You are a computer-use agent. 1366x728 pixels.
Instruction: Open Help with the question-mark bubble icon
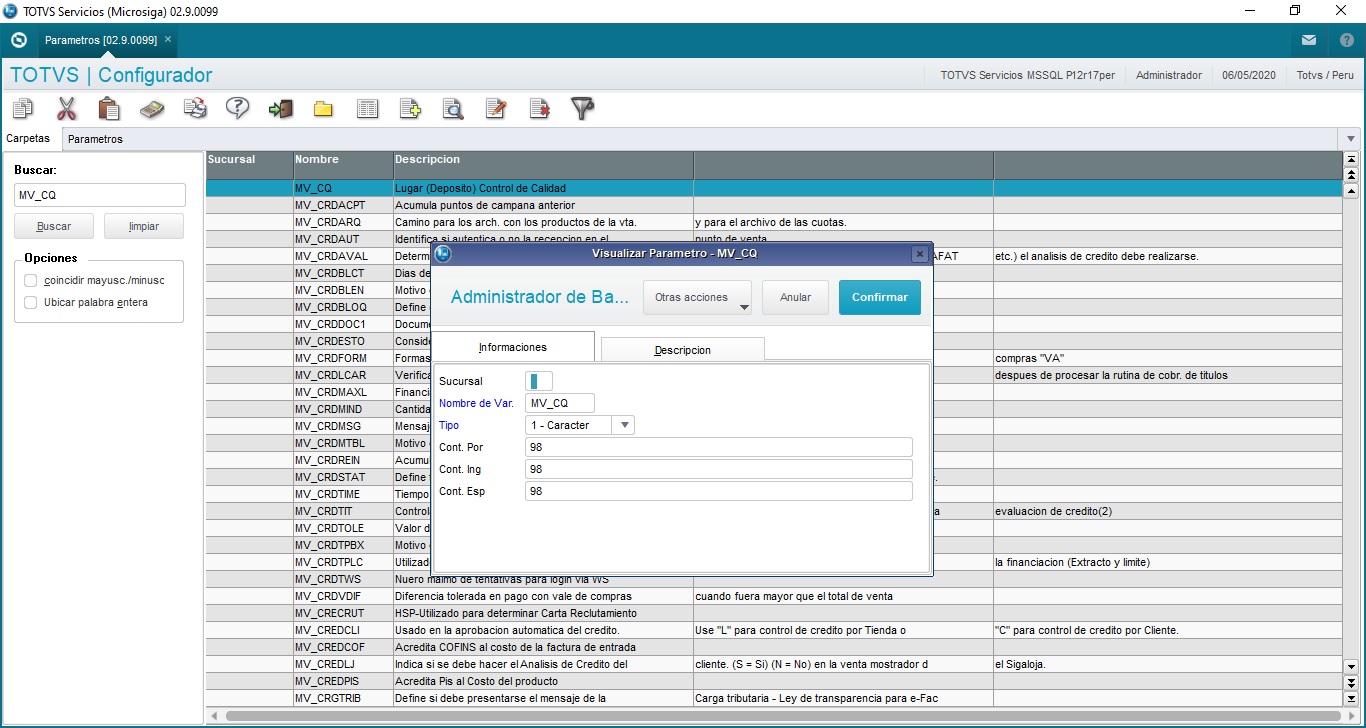coord(237,108)
